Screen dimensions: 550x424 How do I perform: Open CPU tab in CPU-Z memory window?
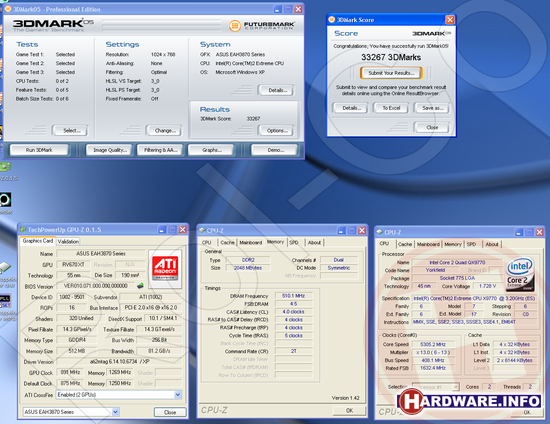point(207,242)
